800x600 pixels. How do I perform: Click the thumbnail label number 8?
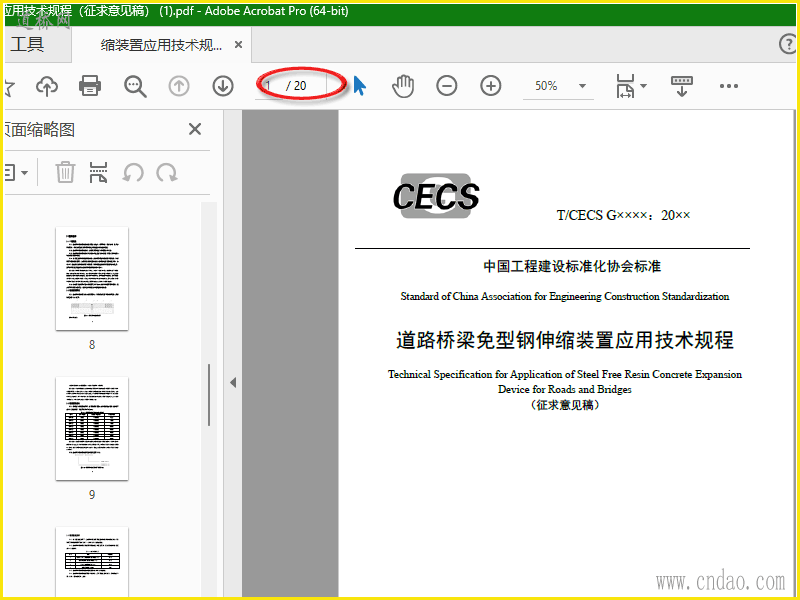point(92,345)
